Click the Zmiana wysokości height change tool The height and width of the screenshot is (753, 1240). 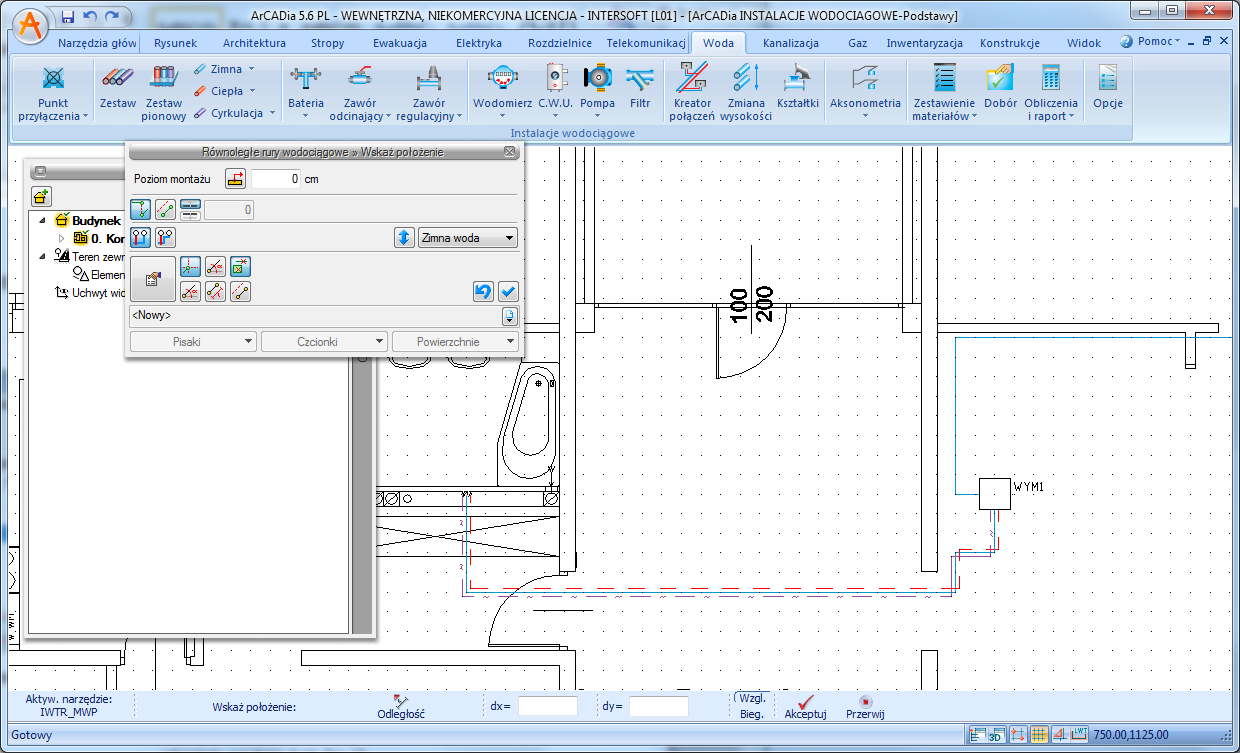tap(746, 92)
